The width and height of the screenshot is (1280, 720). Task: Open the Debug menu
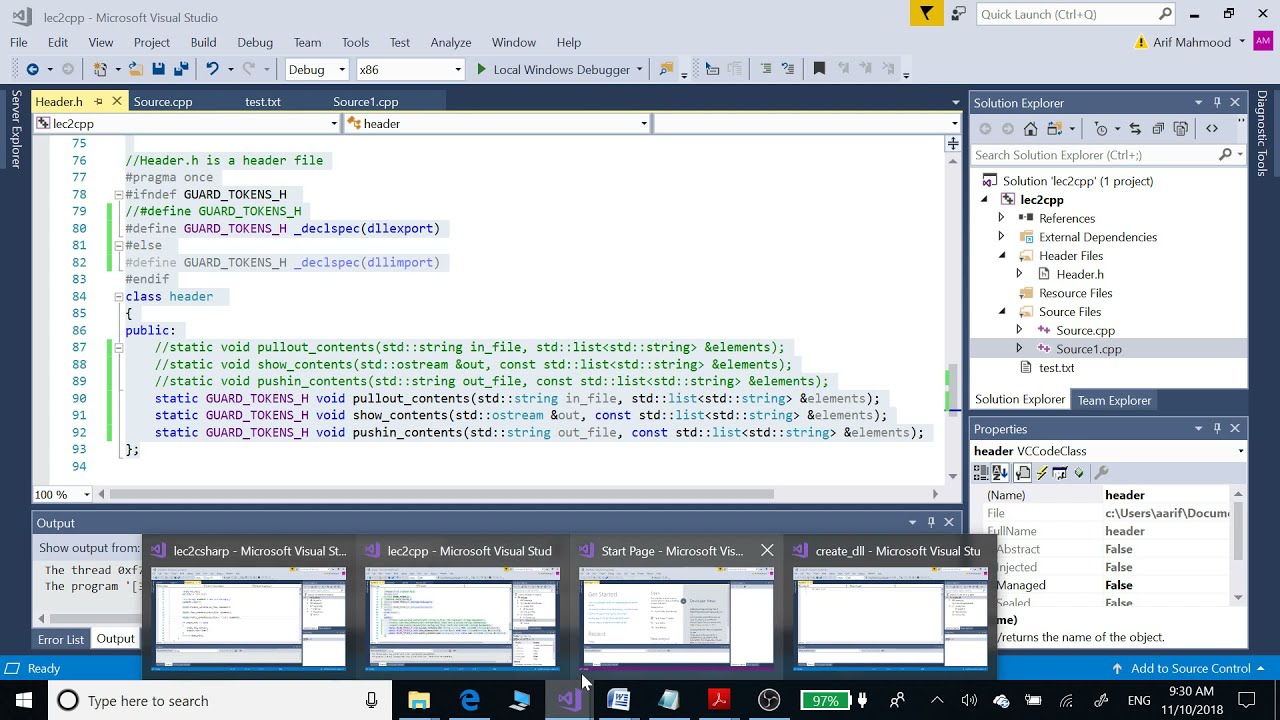[255, 42]
